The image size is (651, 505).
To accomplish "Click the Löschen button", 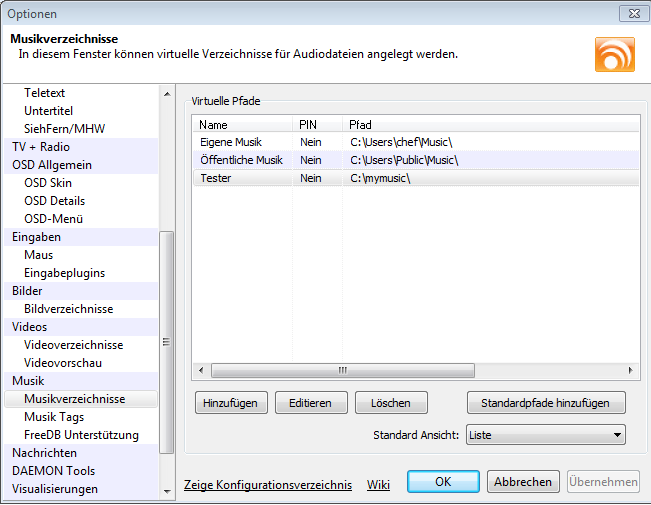I will click(x=390, y=403).
